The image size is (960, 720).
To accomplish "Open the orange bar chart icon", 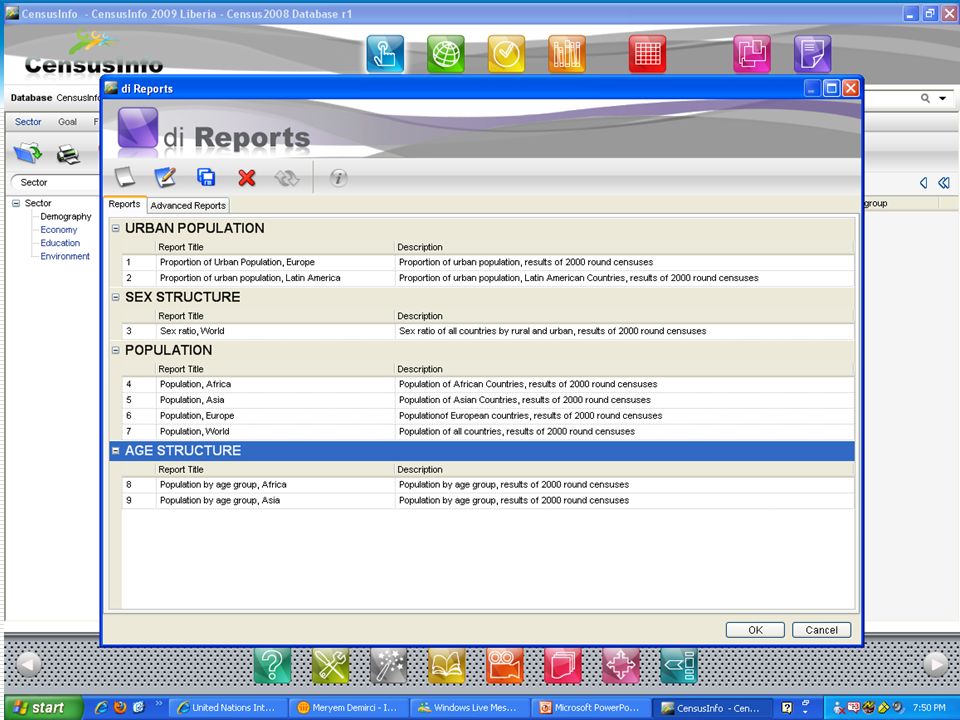I will [567, 54].
